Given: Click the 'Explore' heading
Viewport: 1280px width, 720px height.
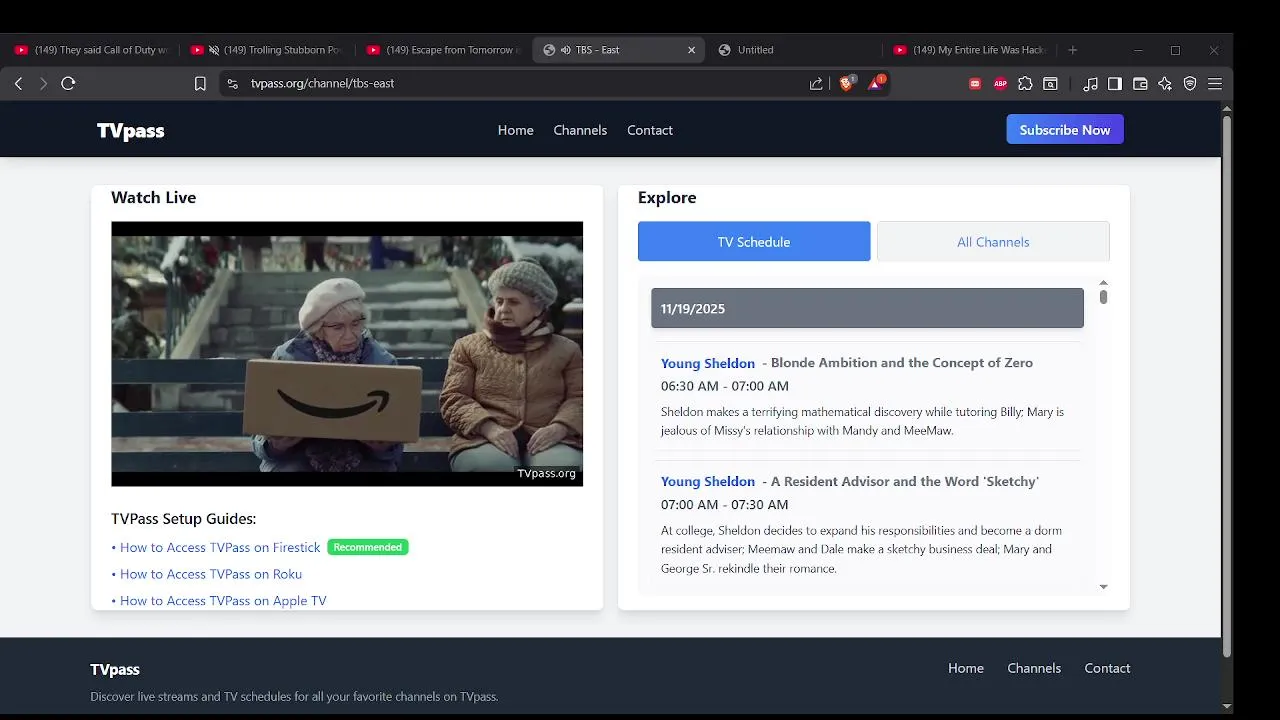Looking at the screenshot, I should tap(667, 198).
